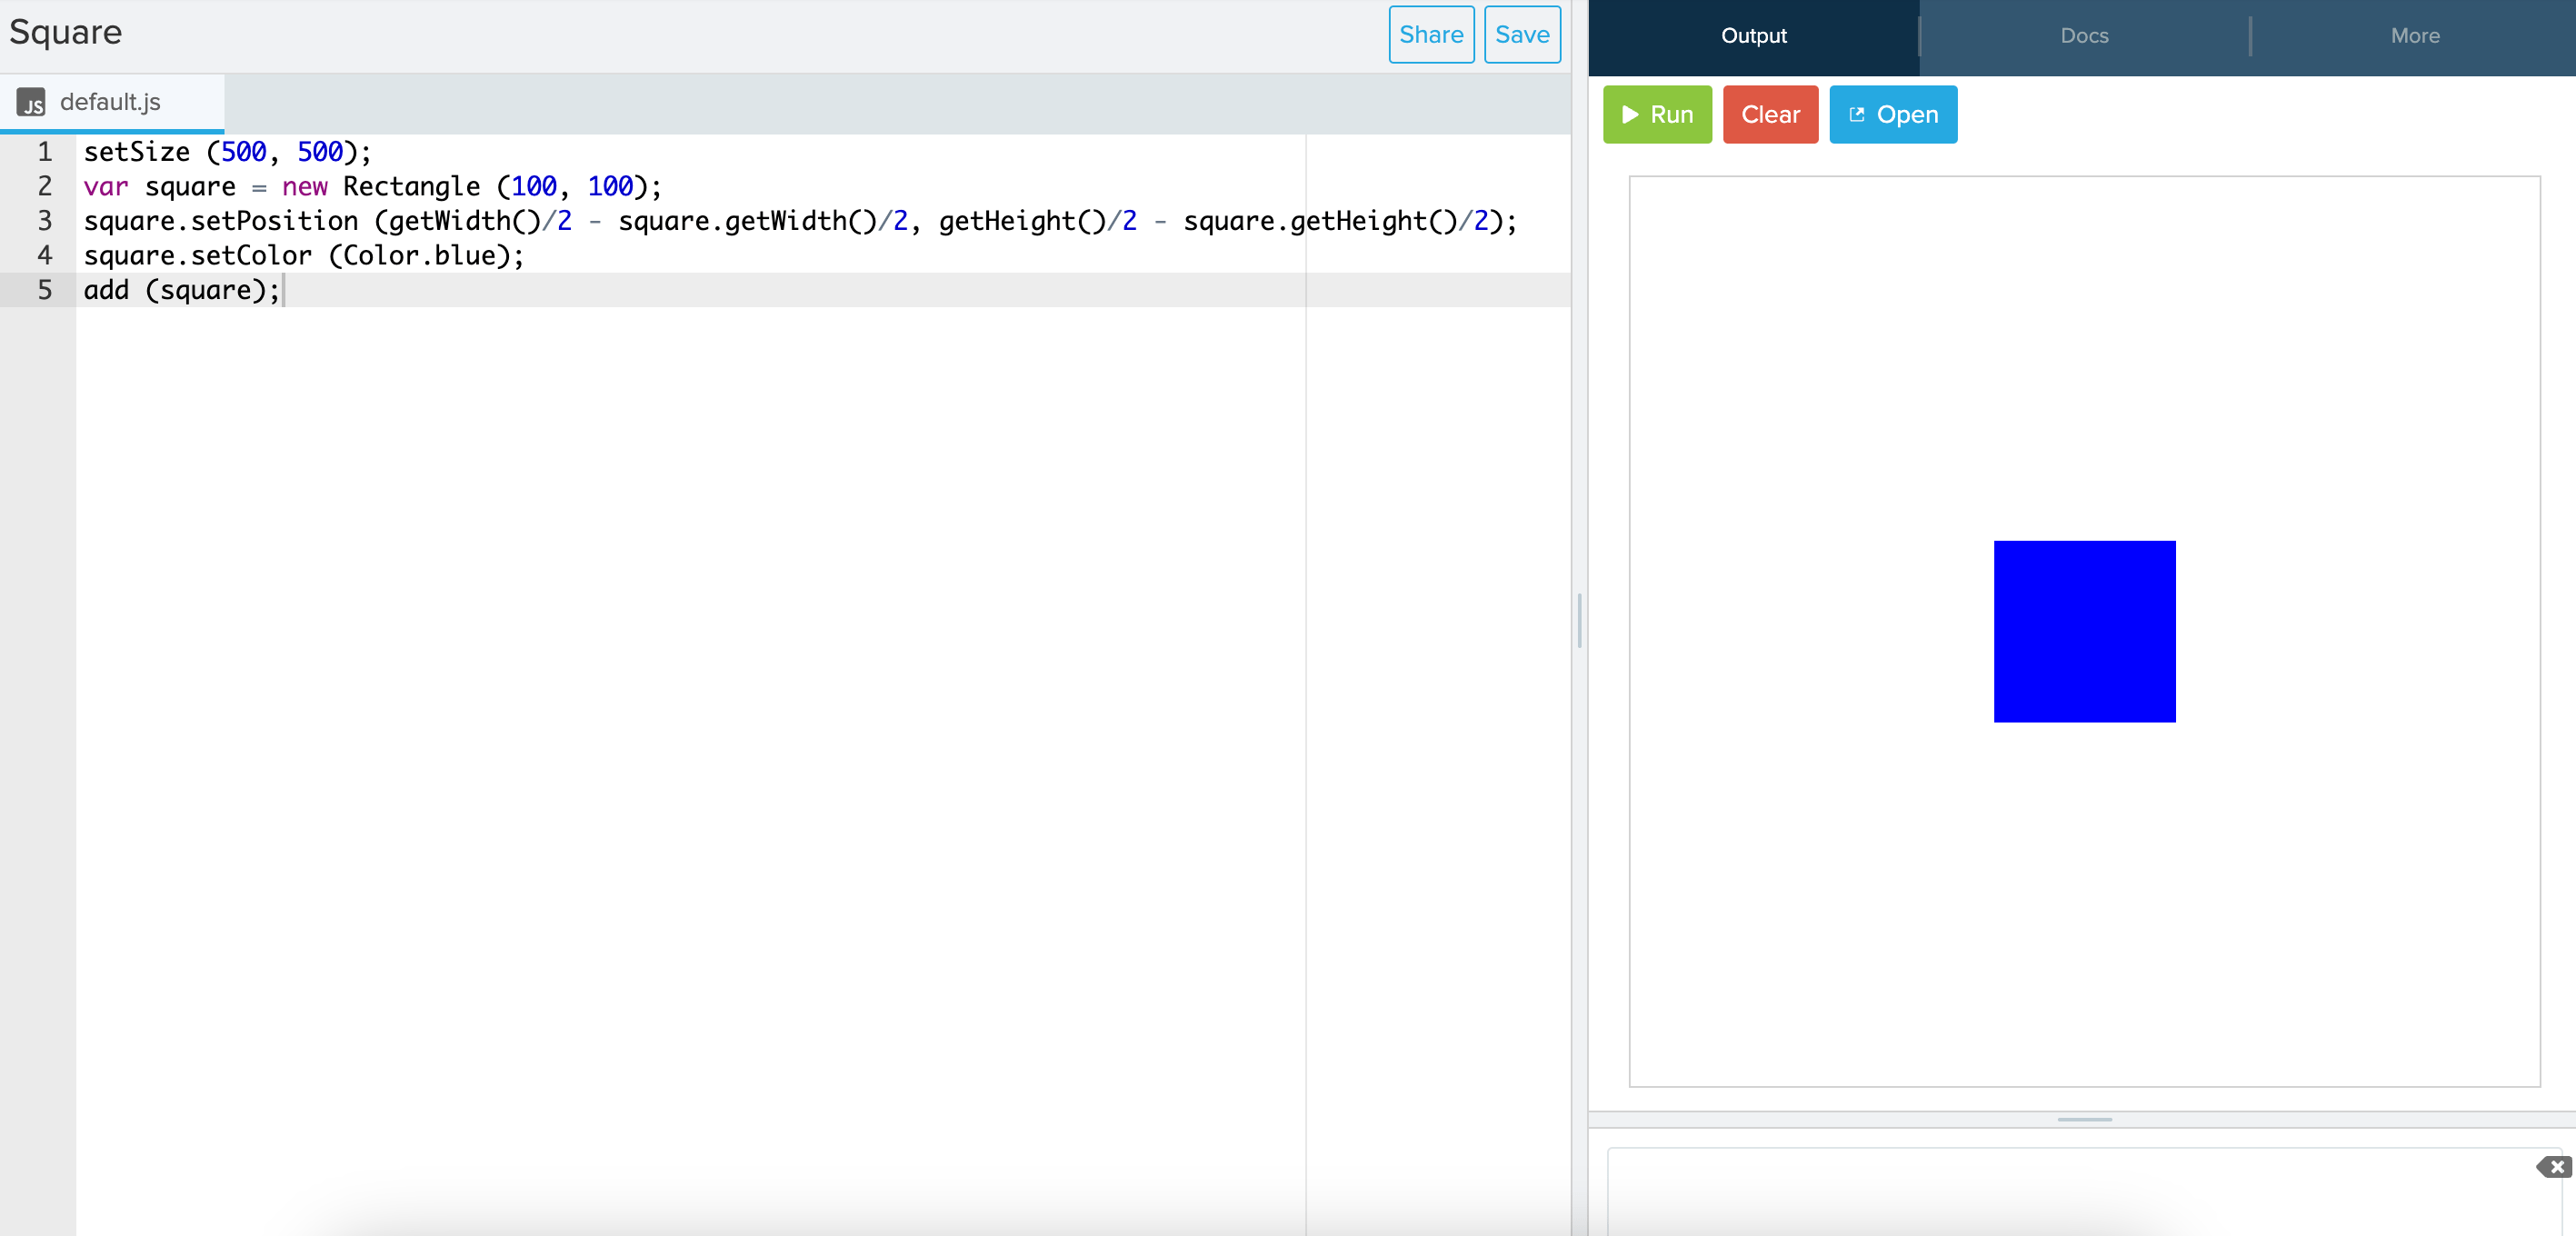Click on the Color.blue code text

pyautogui.click(x=420, y=256)
